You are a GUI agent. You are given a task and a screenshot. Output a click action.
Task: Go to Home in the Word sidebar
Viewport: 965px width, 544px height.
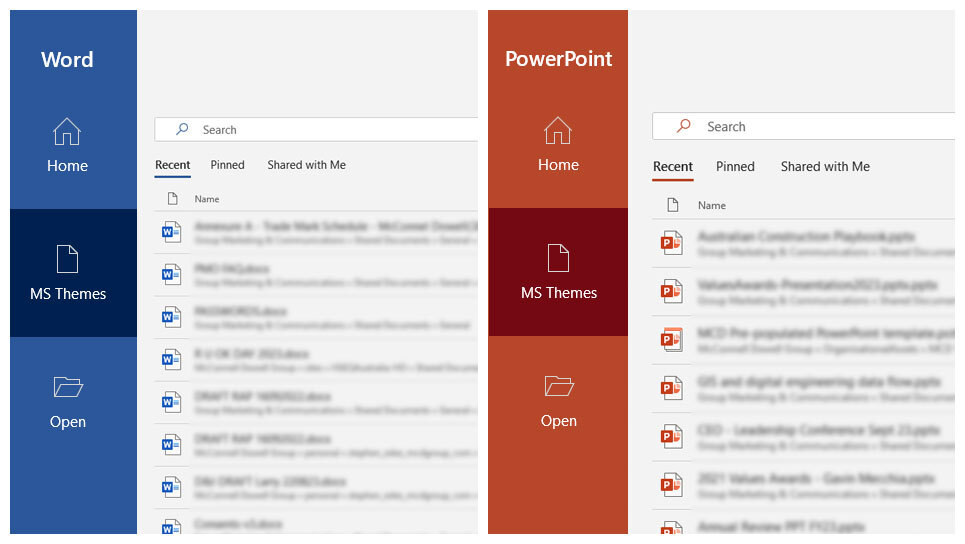click(67, 145)
